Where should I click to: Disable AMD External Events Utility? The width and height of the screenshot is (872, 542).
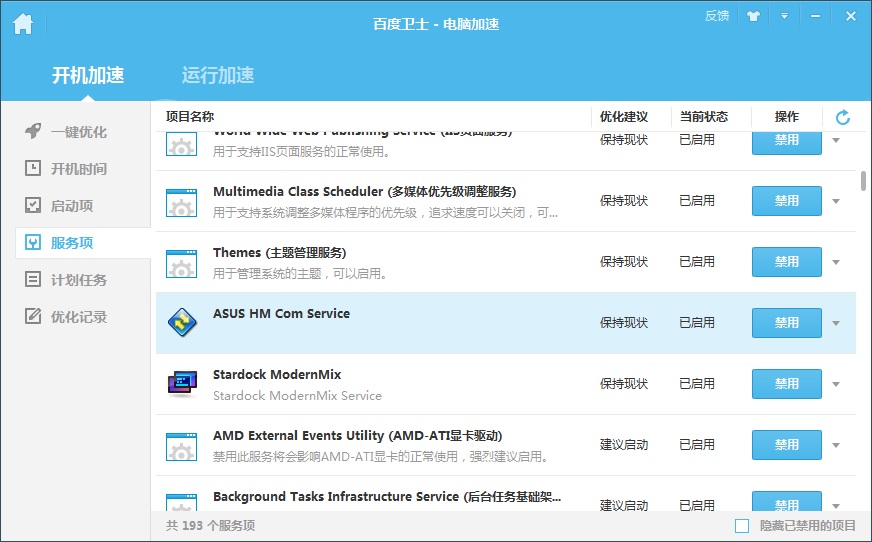(786, 445)
